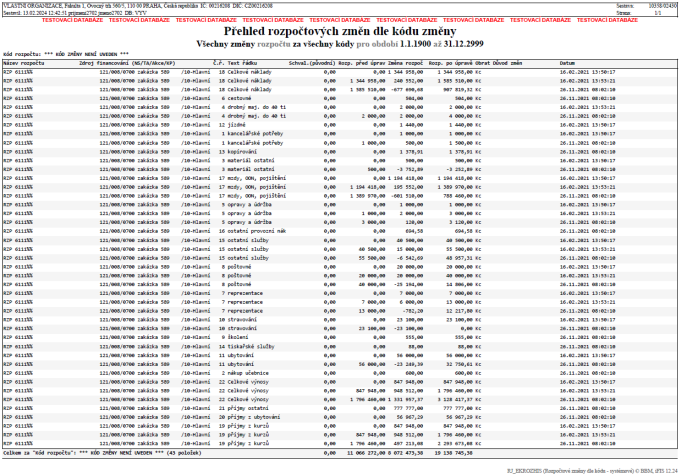Click the "Rozp. po úpravě" column header

[x=451, y=63]
